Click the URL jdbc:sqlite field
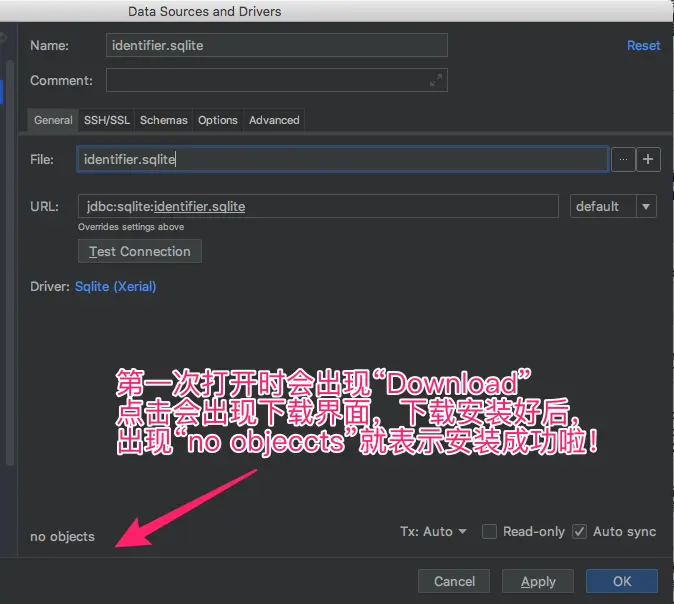674x604 pixels. coord(318,206)
